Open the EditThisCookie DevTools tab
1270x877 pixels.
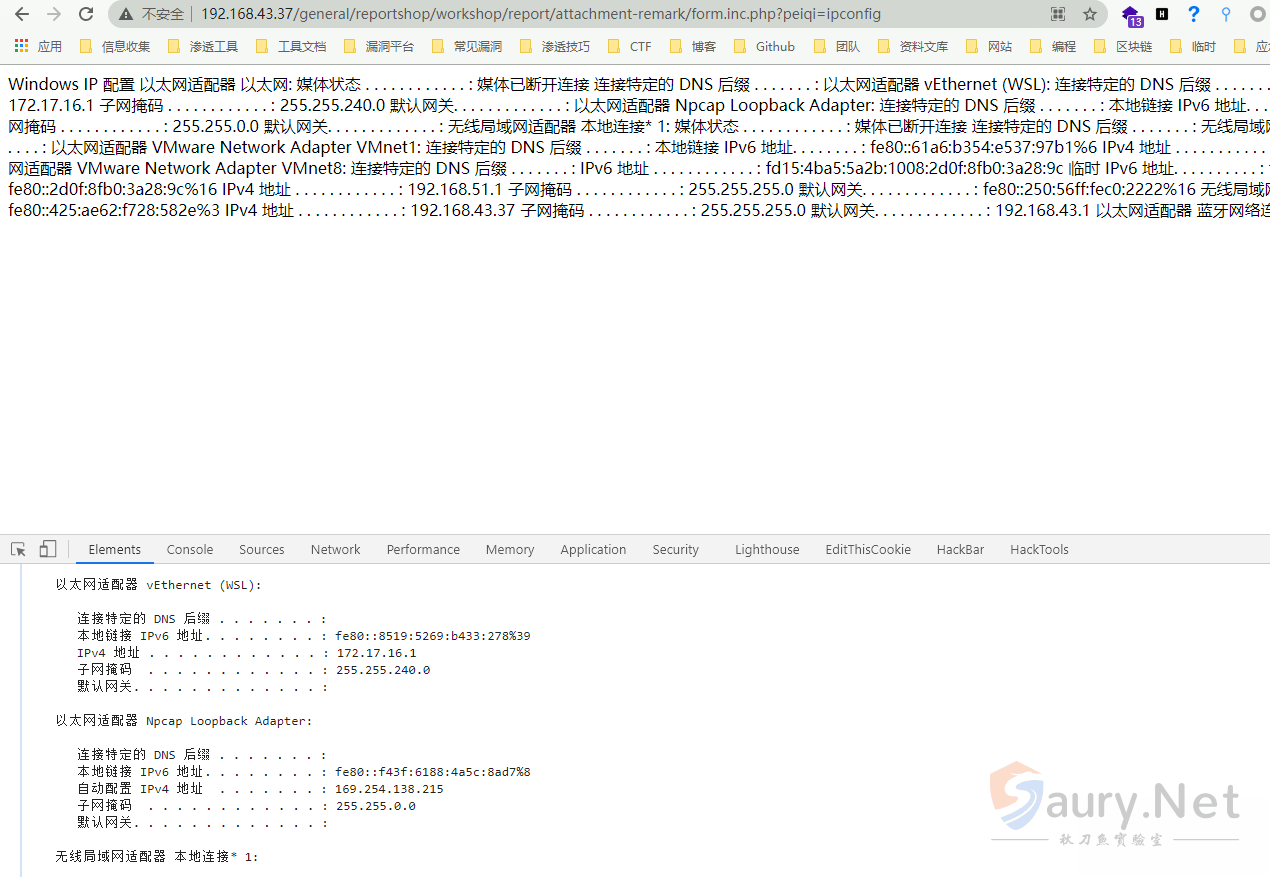[868, 549]
